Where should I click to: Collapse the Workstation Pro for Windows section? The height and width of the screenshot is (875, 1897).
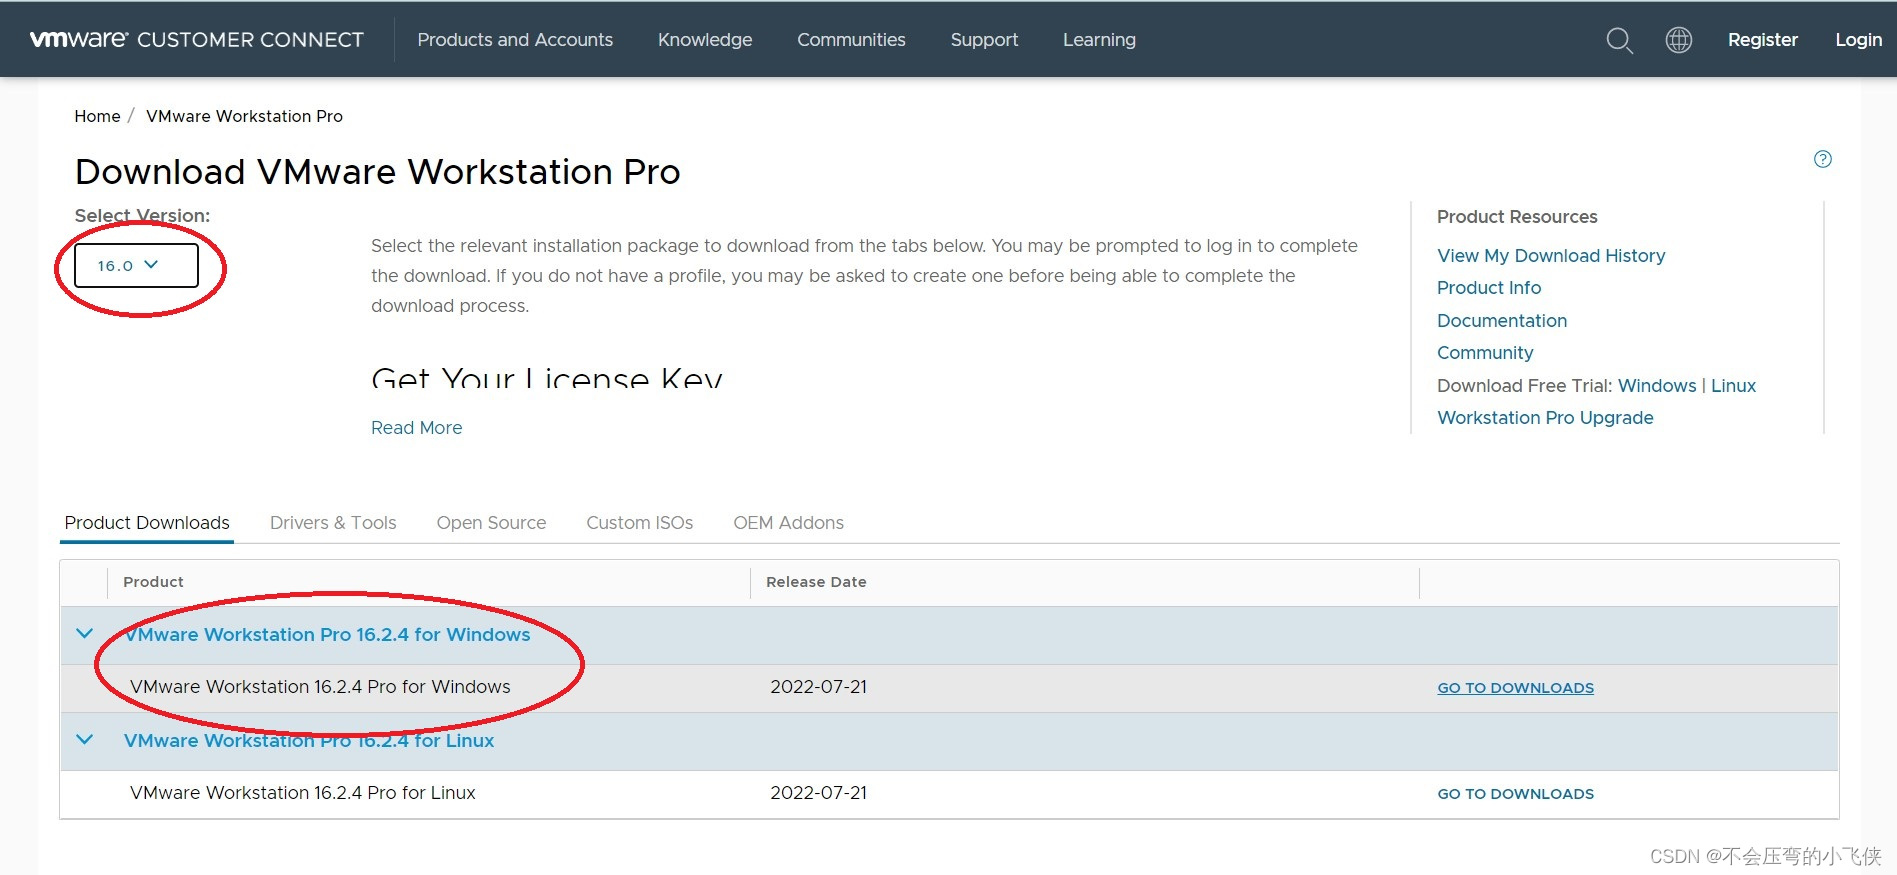(x=85, y=634)
